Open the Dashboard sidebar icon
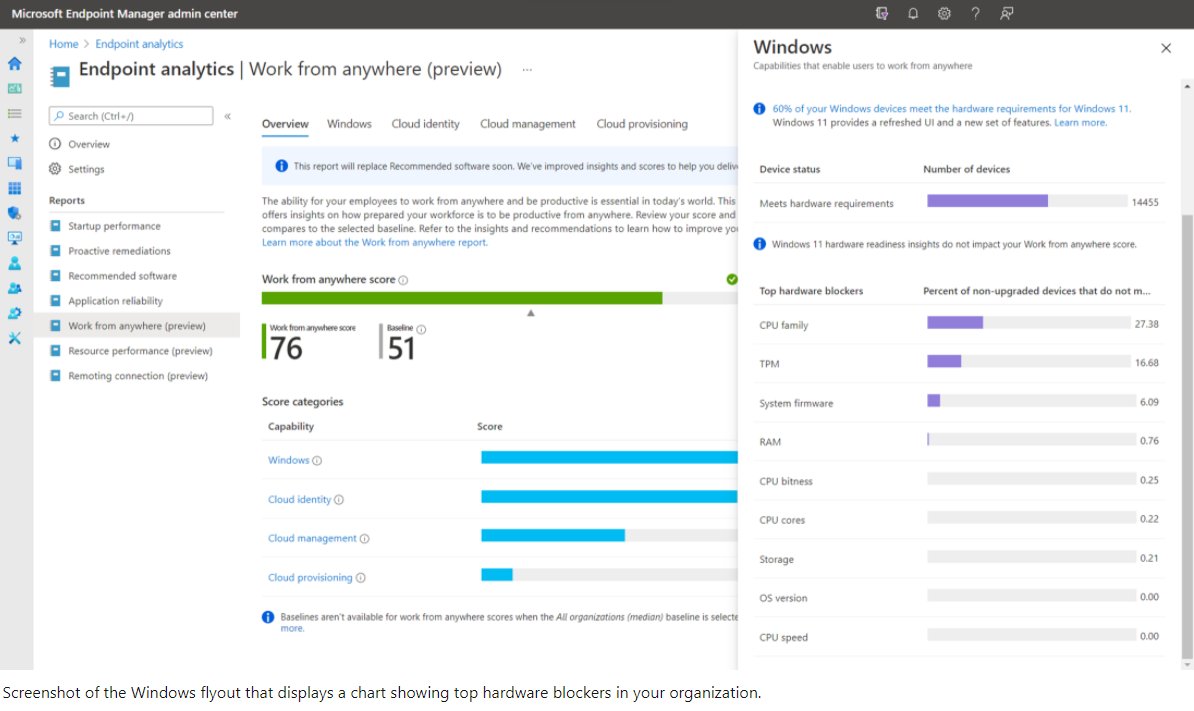The width and height of the screenshot is (1194, 711). pyautogui.click(x=14, y=89)
